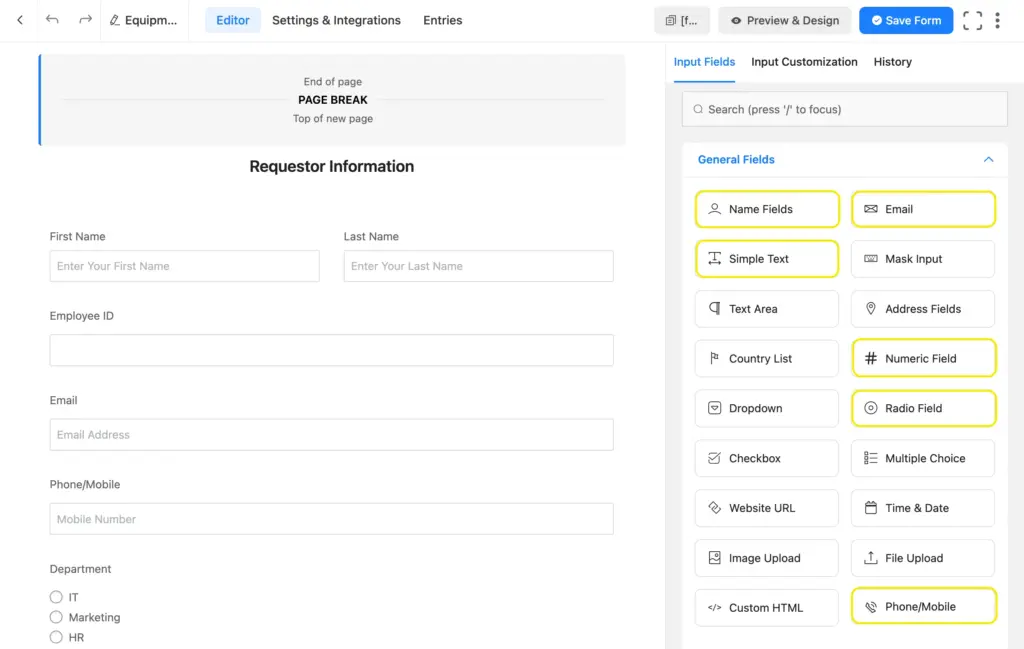
Task: Pick the Phone/Mobile field element
Action: 922,606
